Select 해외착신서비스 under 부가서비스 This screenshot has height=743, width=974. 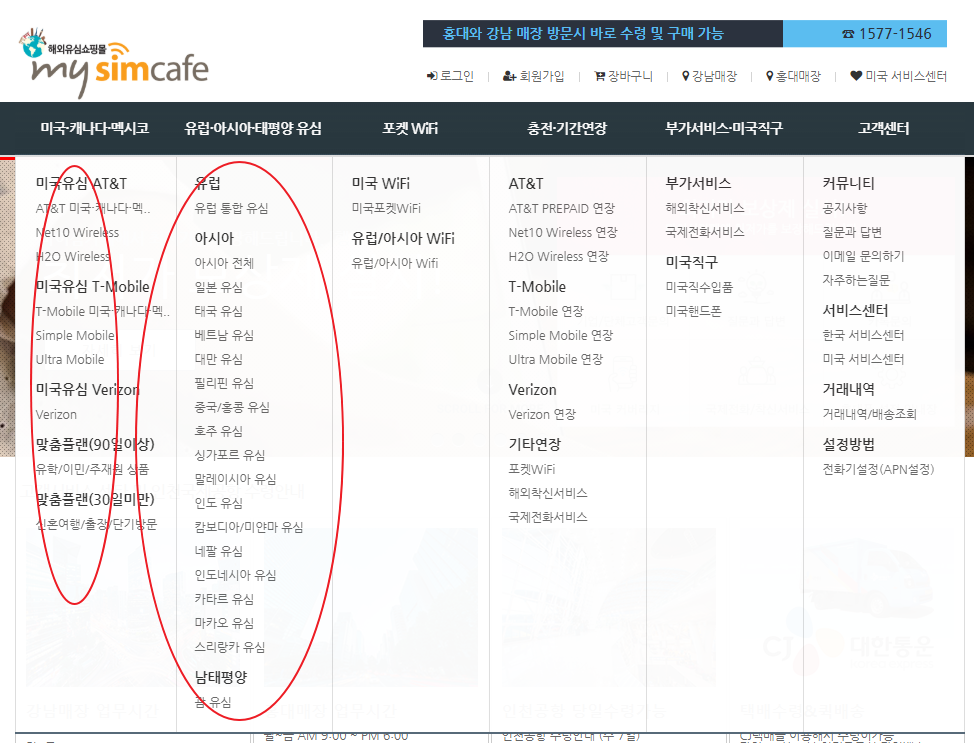coord(705,208)
